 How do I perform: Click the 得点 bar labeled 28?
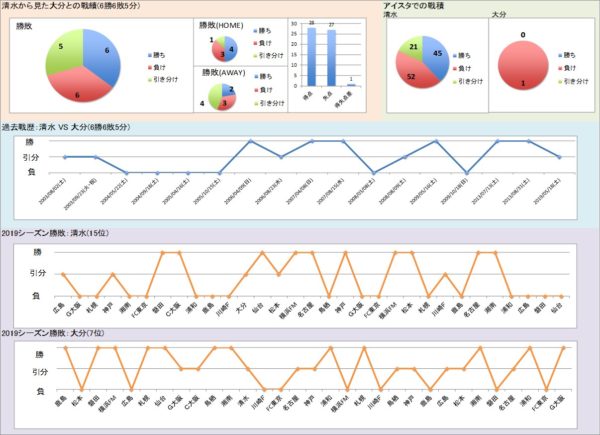[312, 57]
